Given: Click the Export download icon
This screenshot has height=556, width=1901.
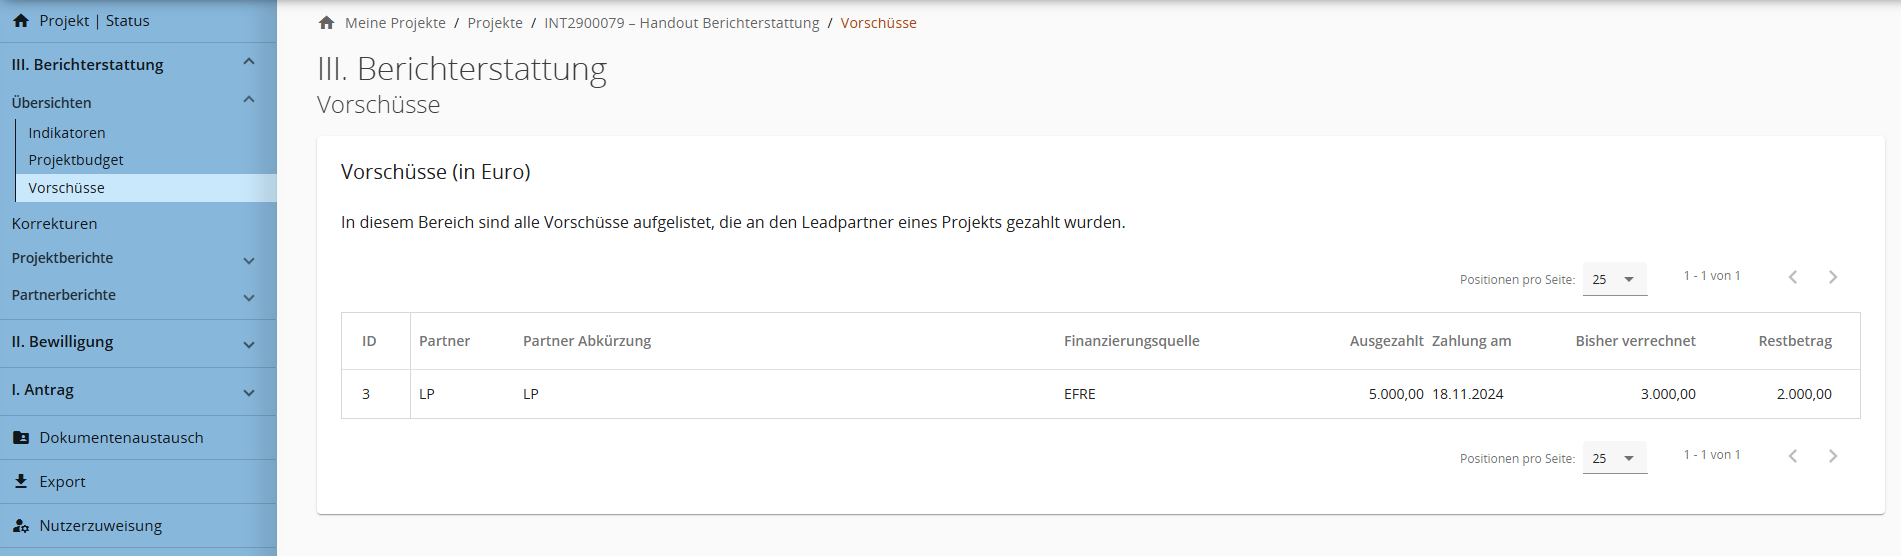Looking at the screenshot, I should (21, 482).
